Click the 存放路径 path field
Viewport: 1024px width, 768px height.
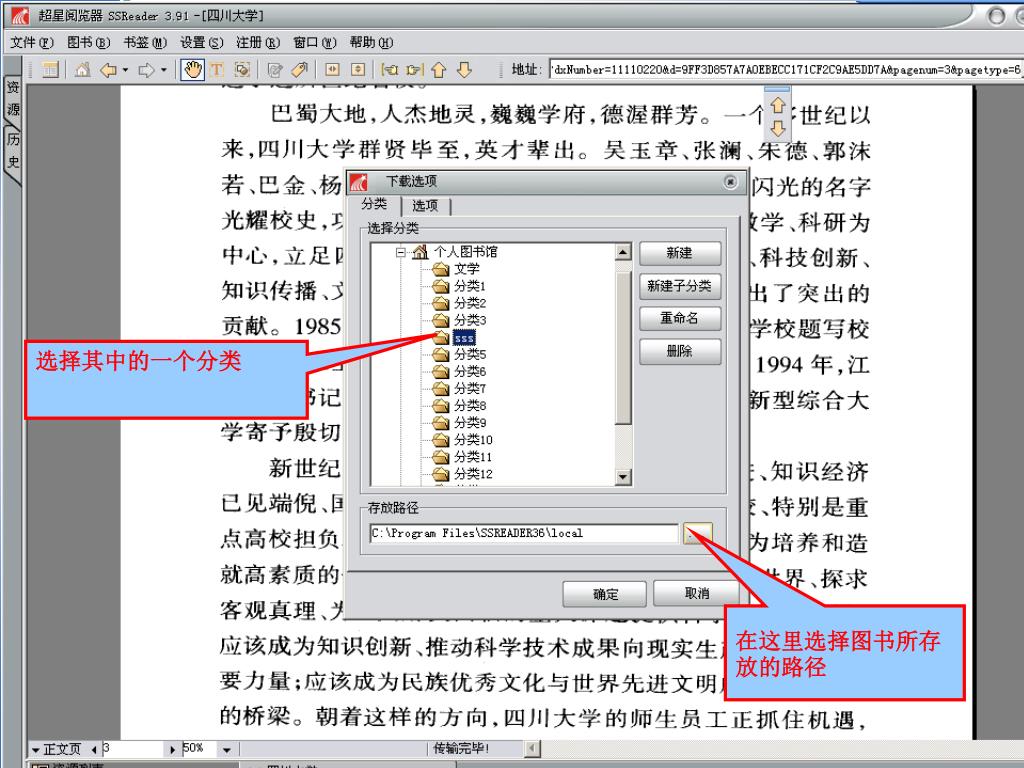(524, 533)
